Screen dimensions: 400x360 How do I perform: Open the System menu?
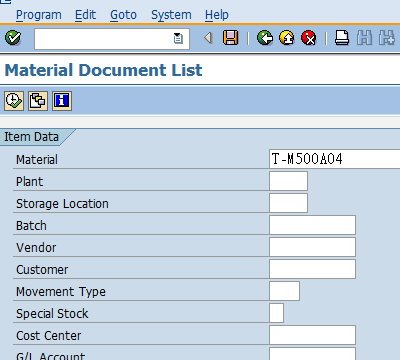pos(171,15)
